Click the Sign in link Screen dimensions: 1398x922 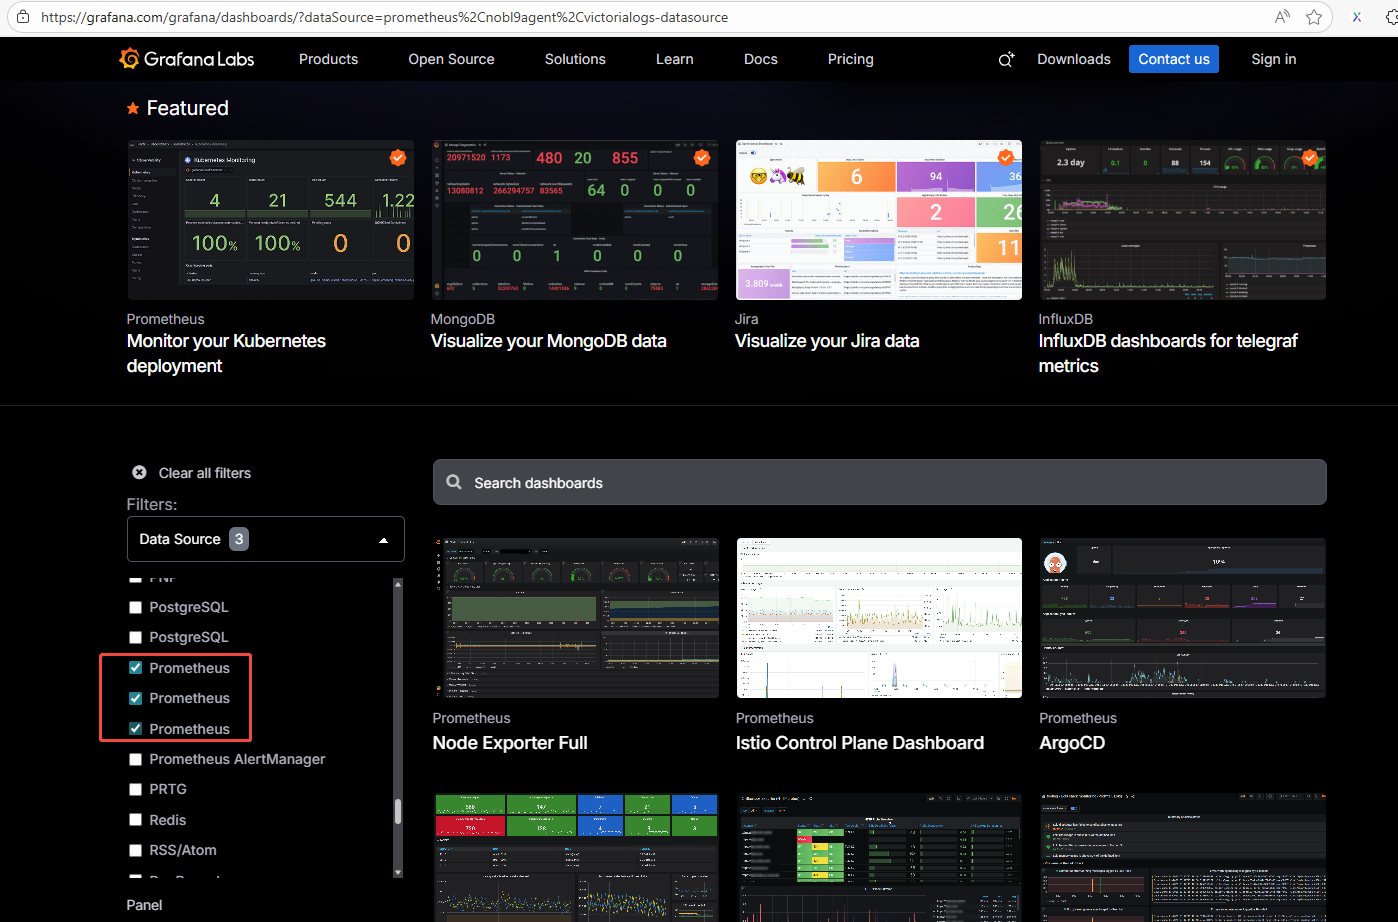pyautogui.click(x=1273, y=59)
